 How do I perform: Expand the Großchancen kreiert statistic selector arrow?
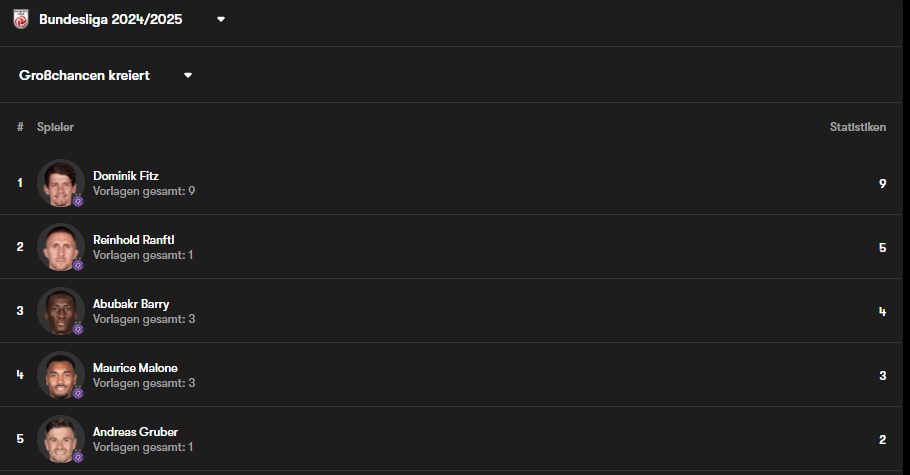pos(187,75)
